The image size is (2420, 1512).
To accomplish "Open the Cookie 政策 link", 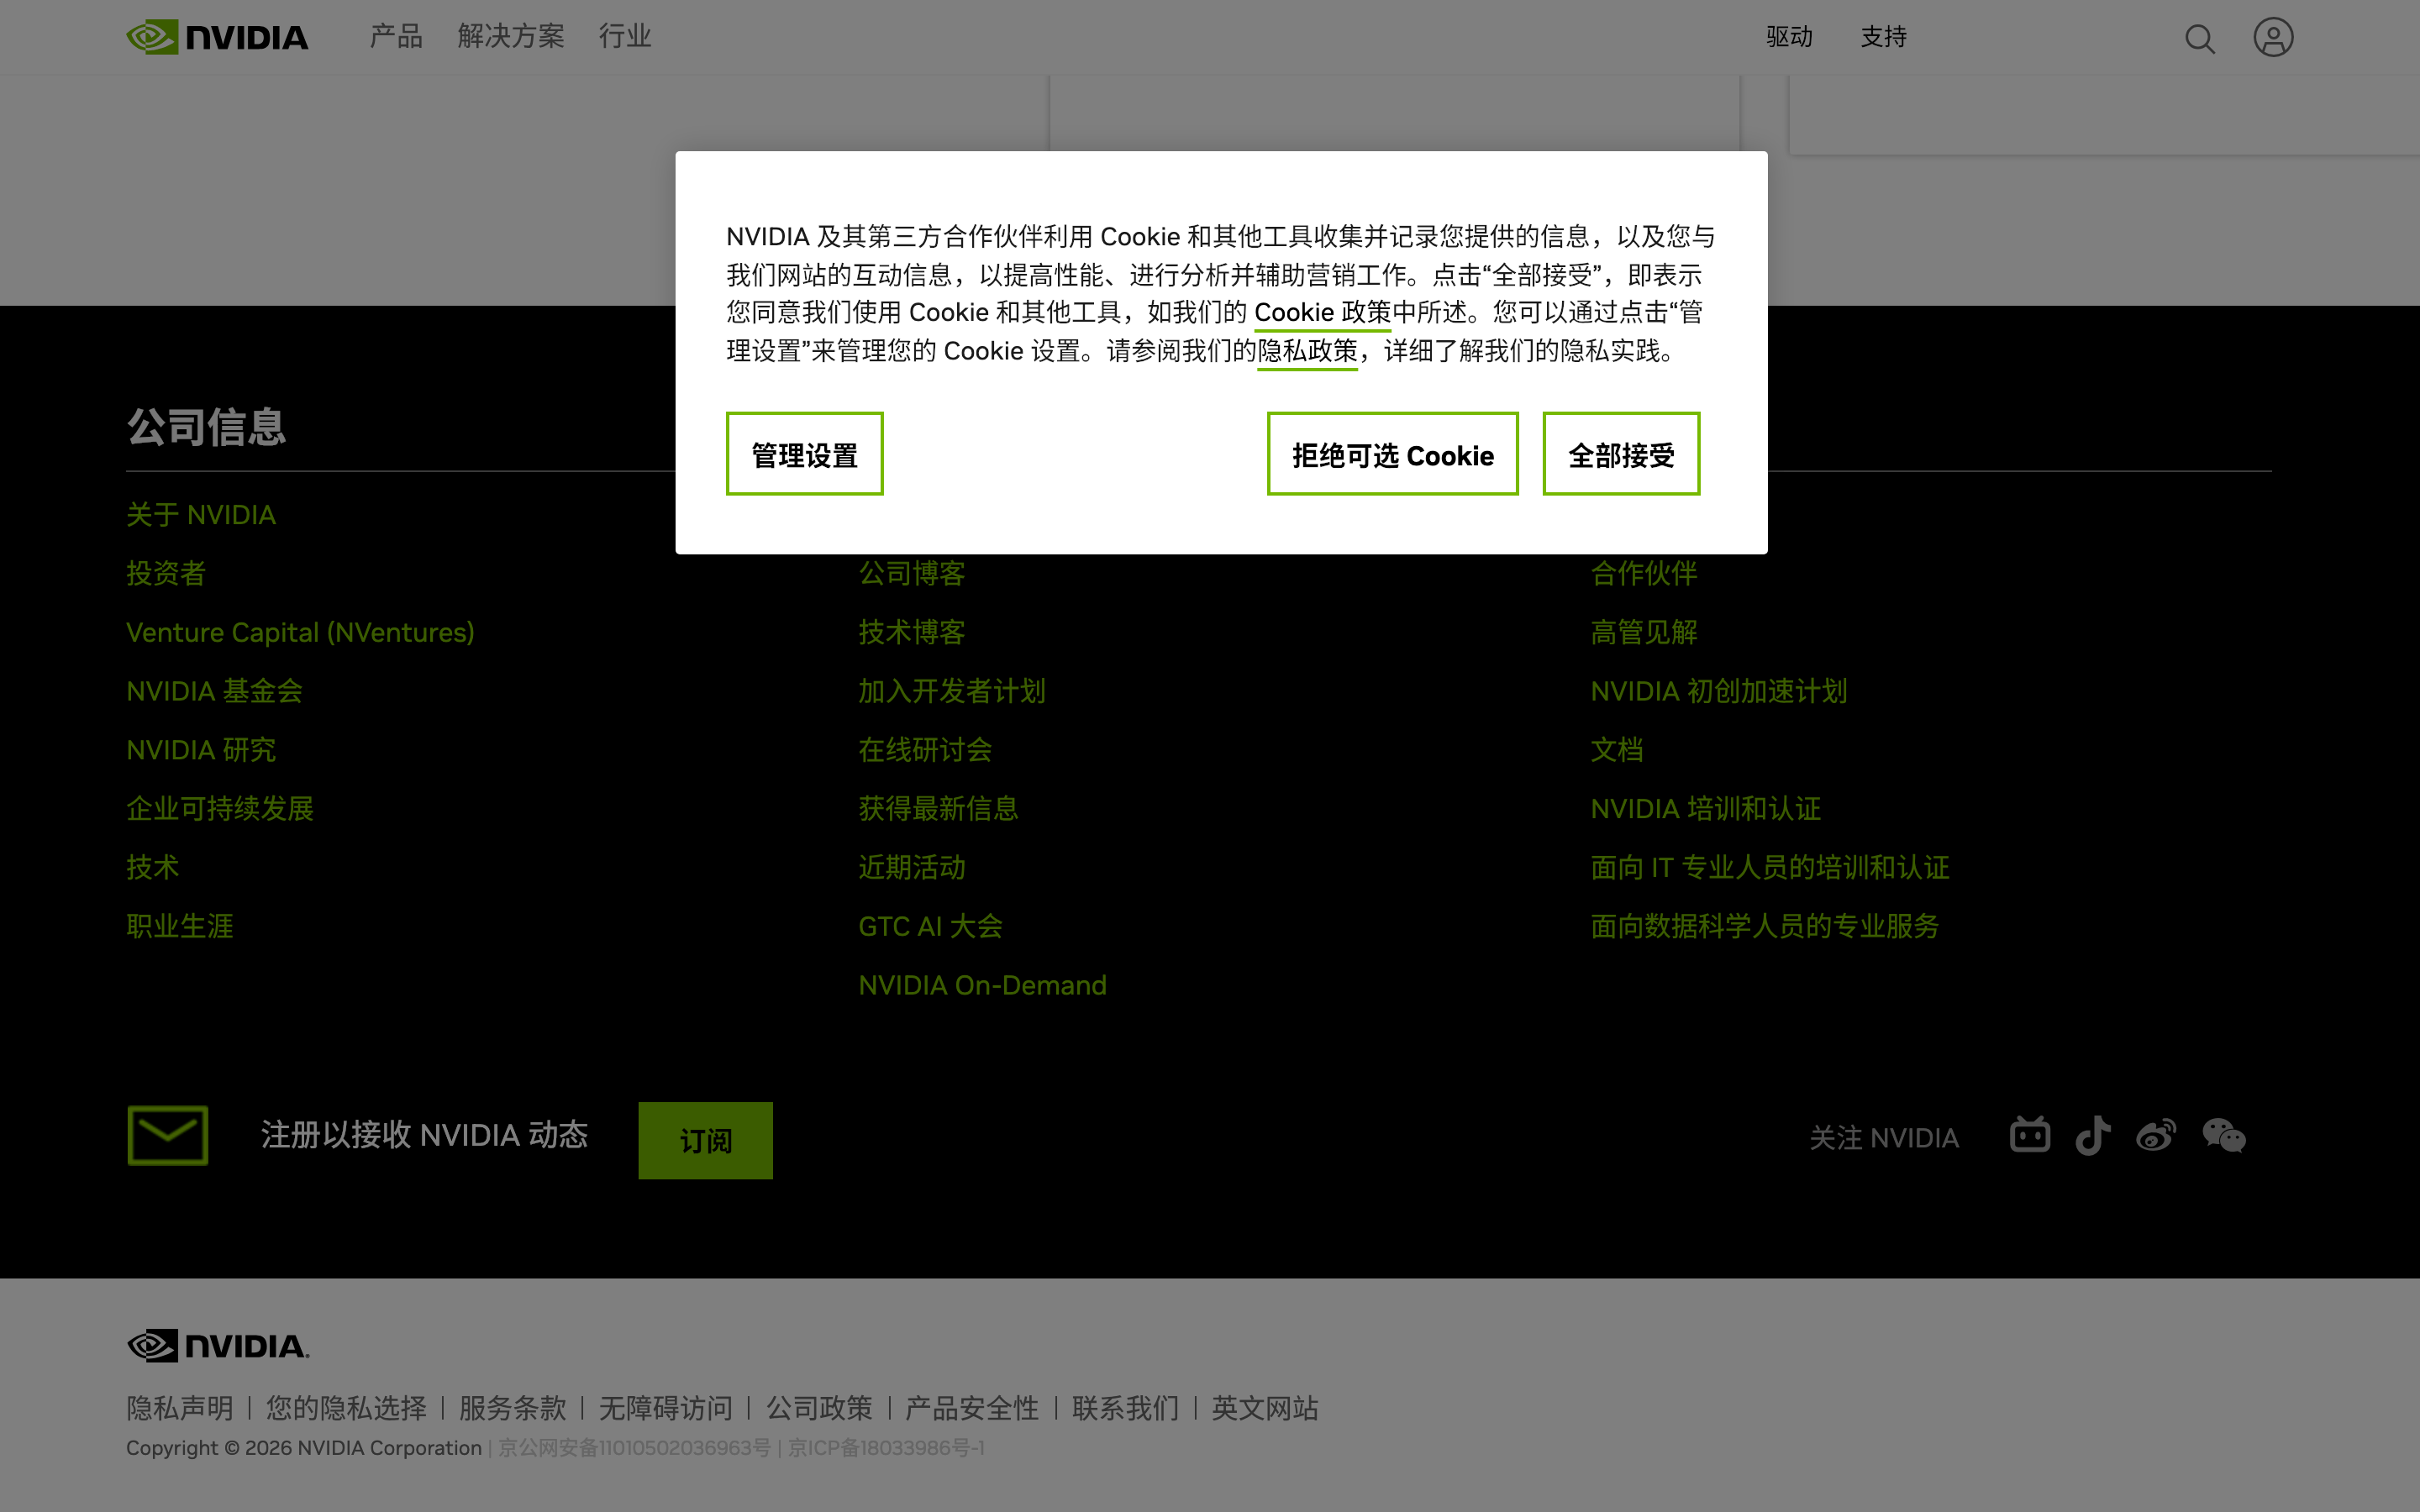I will point(1322,313).
